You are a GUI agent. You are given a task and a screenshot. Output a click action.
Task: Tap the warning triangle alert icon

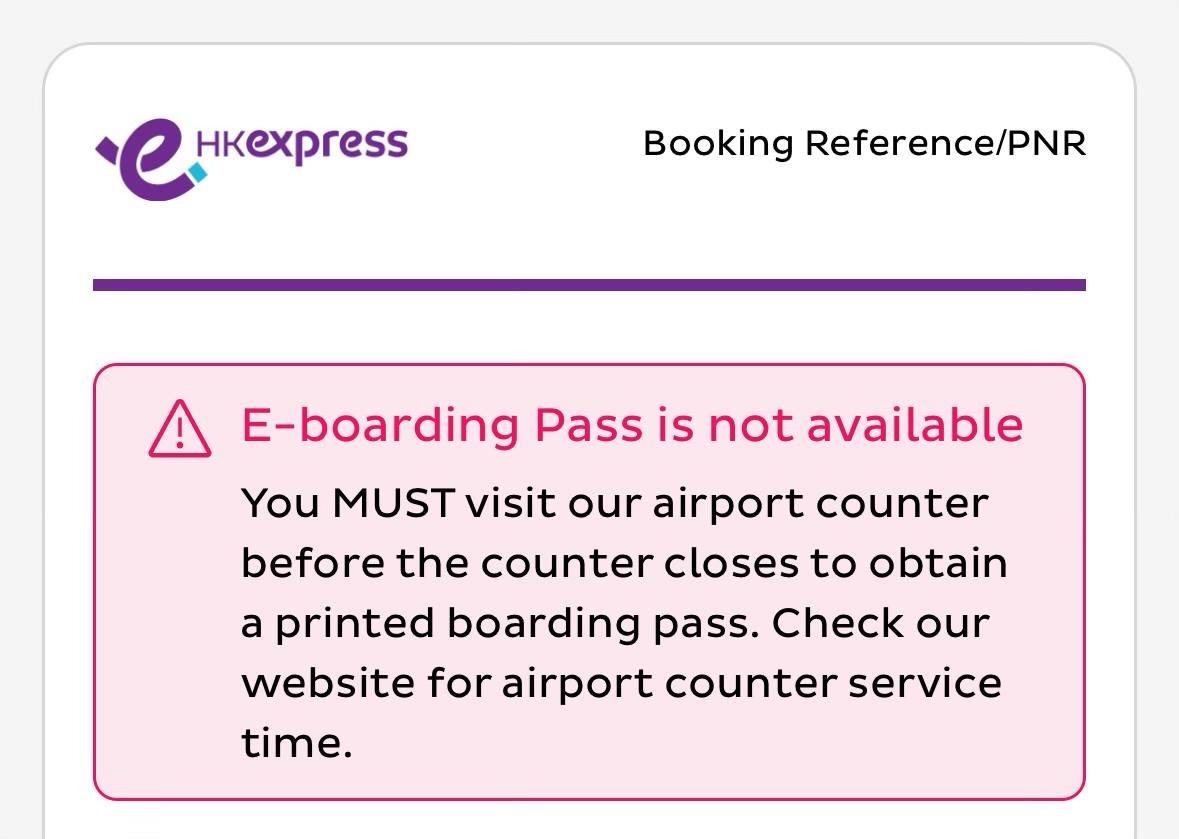(180, 429)
